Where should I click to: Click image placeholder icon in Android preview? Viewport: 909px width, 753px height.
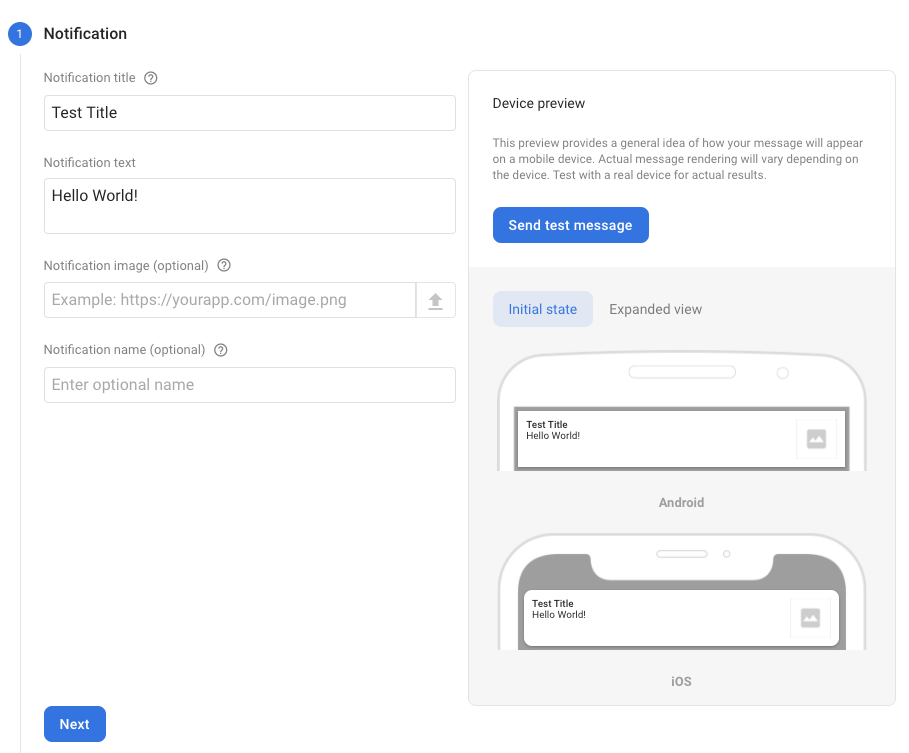pos(816,439)
